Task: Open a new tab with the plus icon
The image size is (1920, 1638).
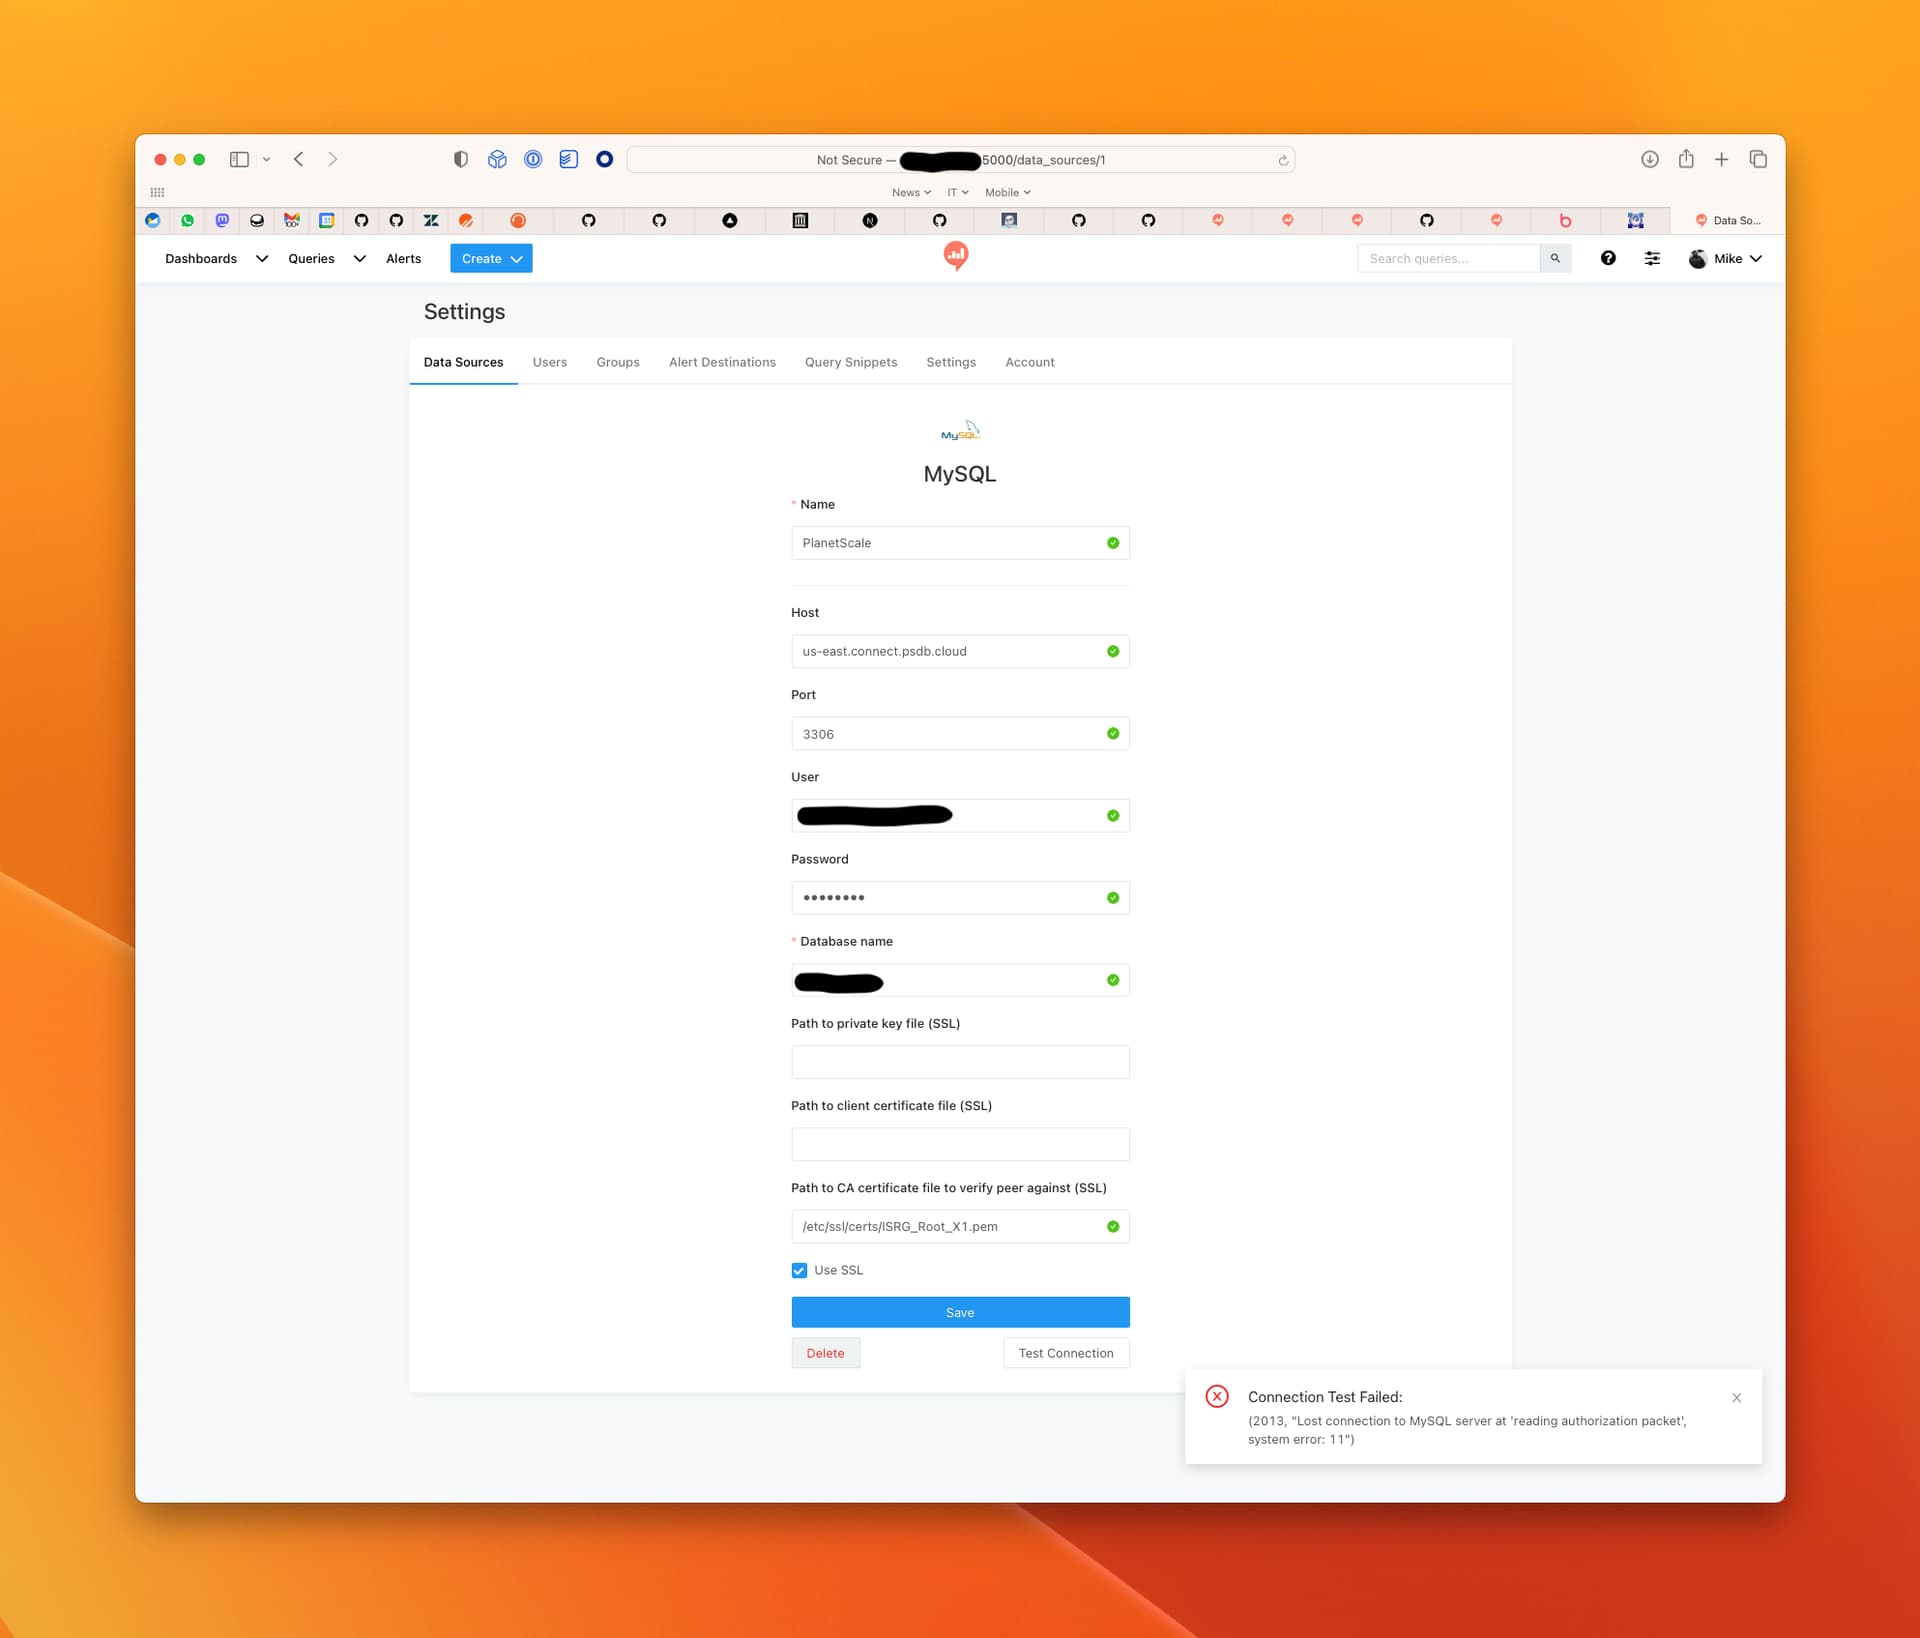Action: 1721,160
